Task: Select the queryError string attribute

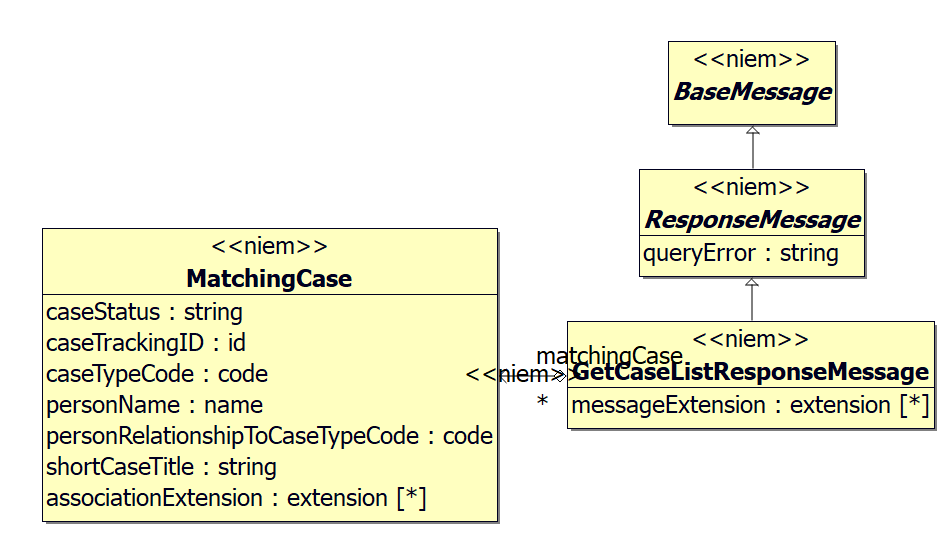Action: coord(741,254)
